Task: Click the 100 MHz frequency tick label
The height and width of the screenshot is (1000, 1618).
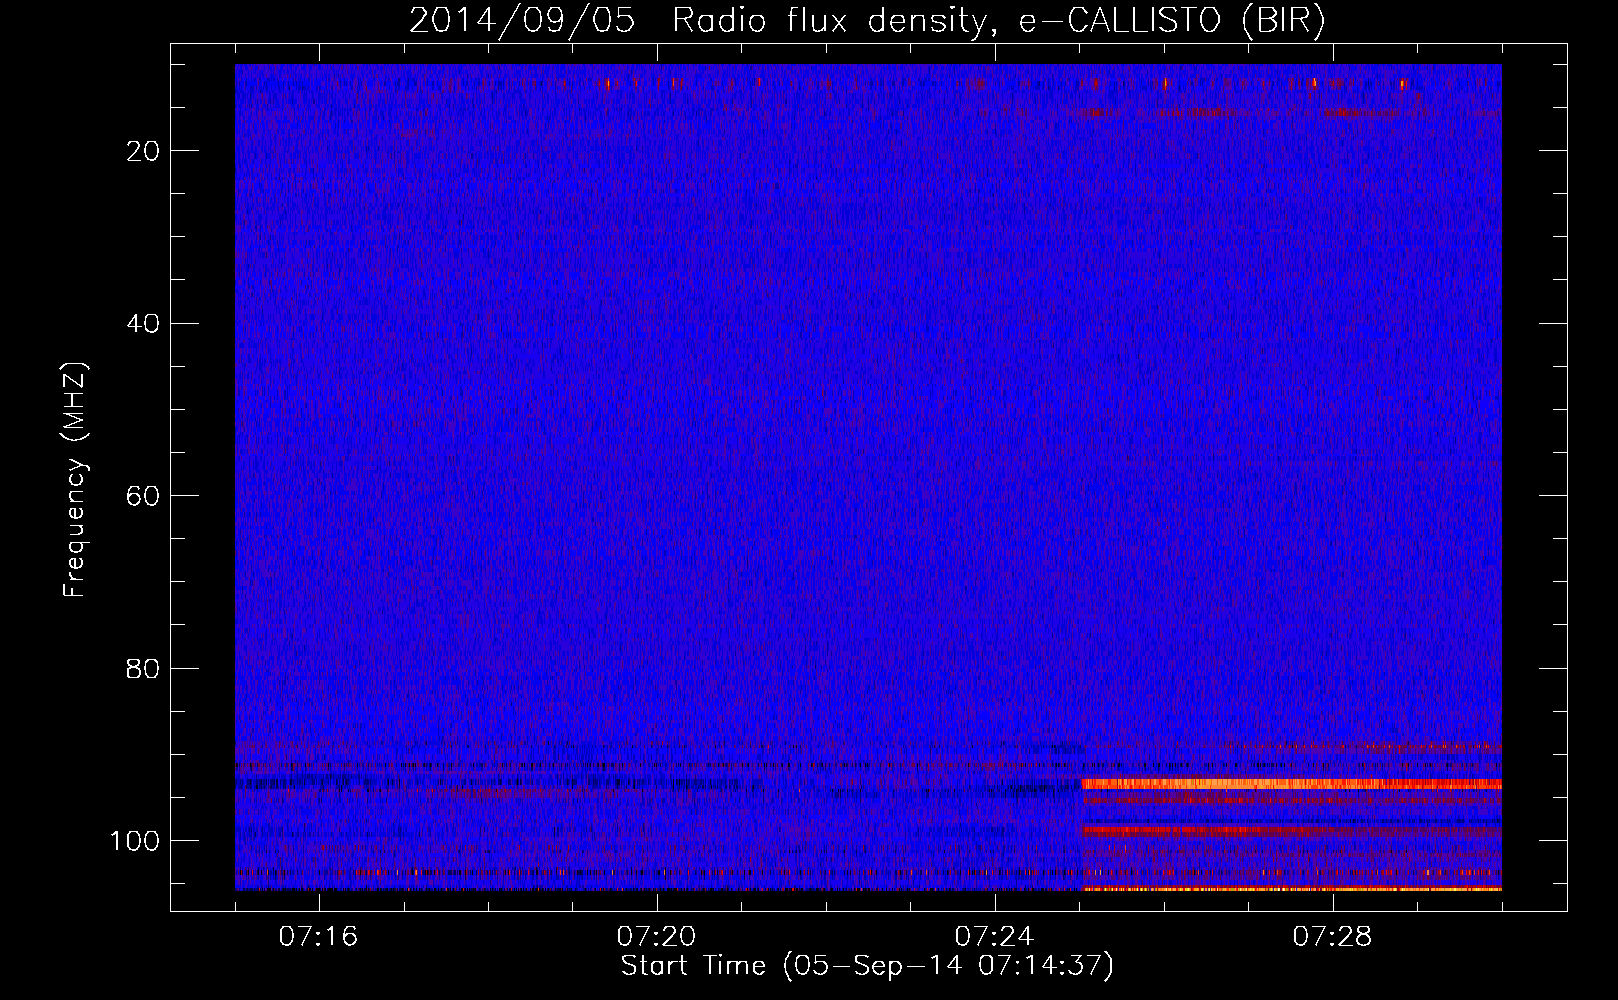Action: tap(136, 841)
